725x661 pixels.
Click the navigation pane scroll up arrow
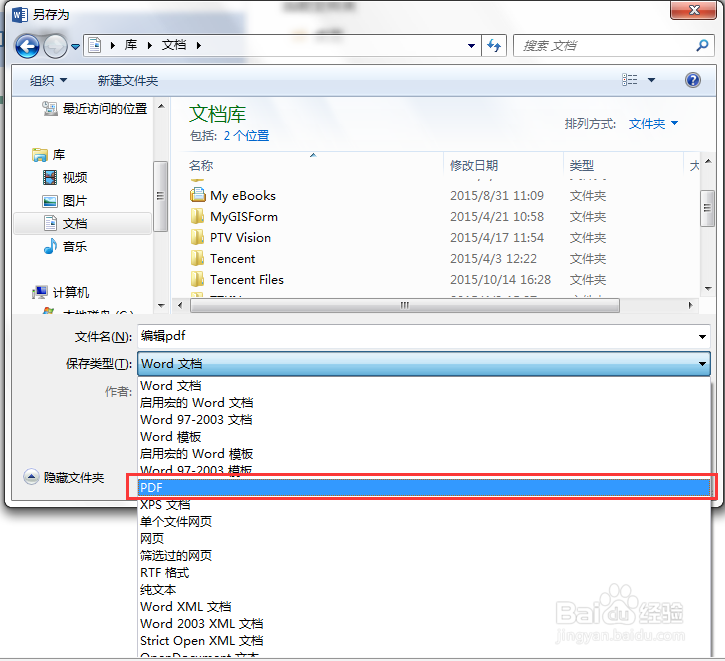(x=161, y=106)
